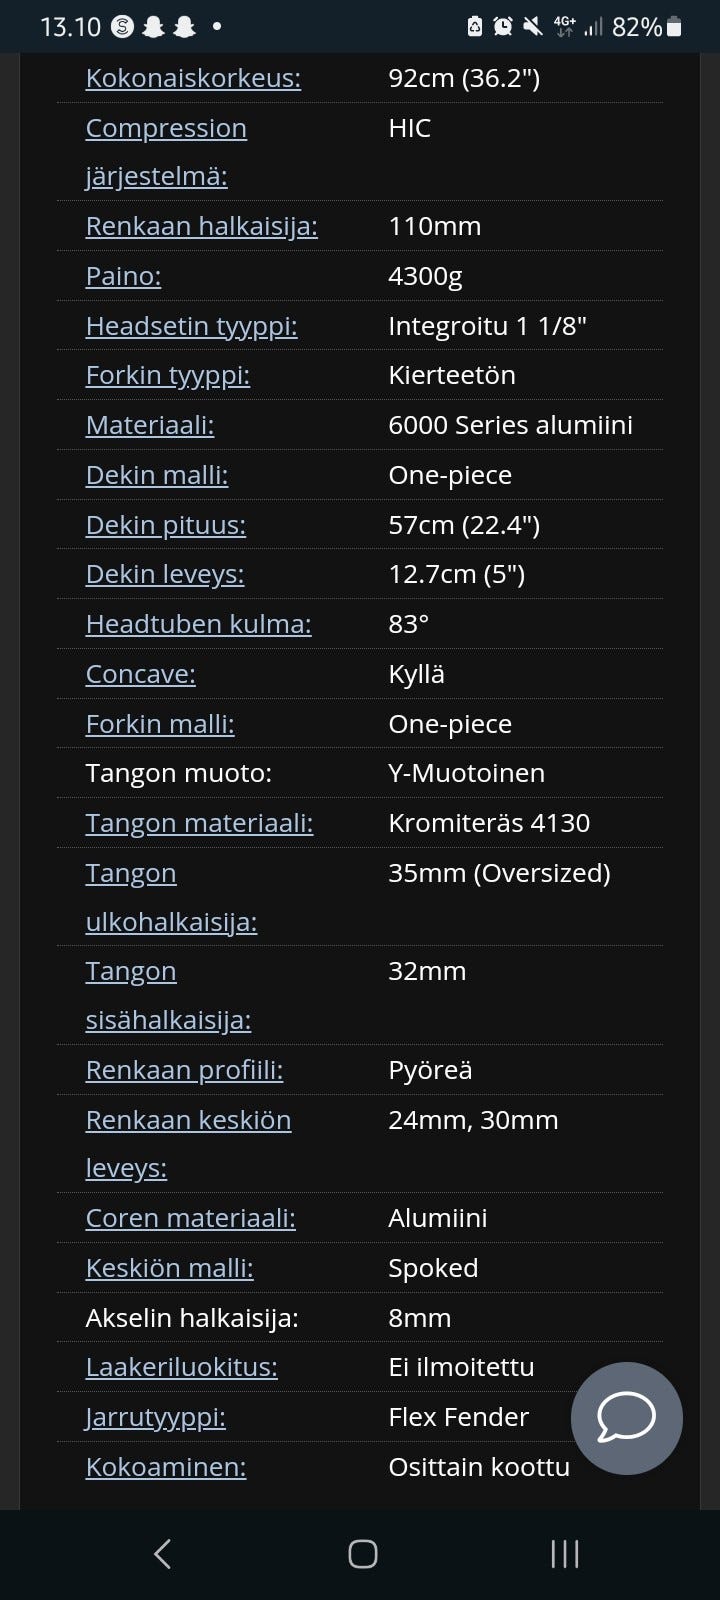The width and height of the screenshot is (720, 1600).
Task: Tap the alarm clock status icon
Action: coord(503,27)
